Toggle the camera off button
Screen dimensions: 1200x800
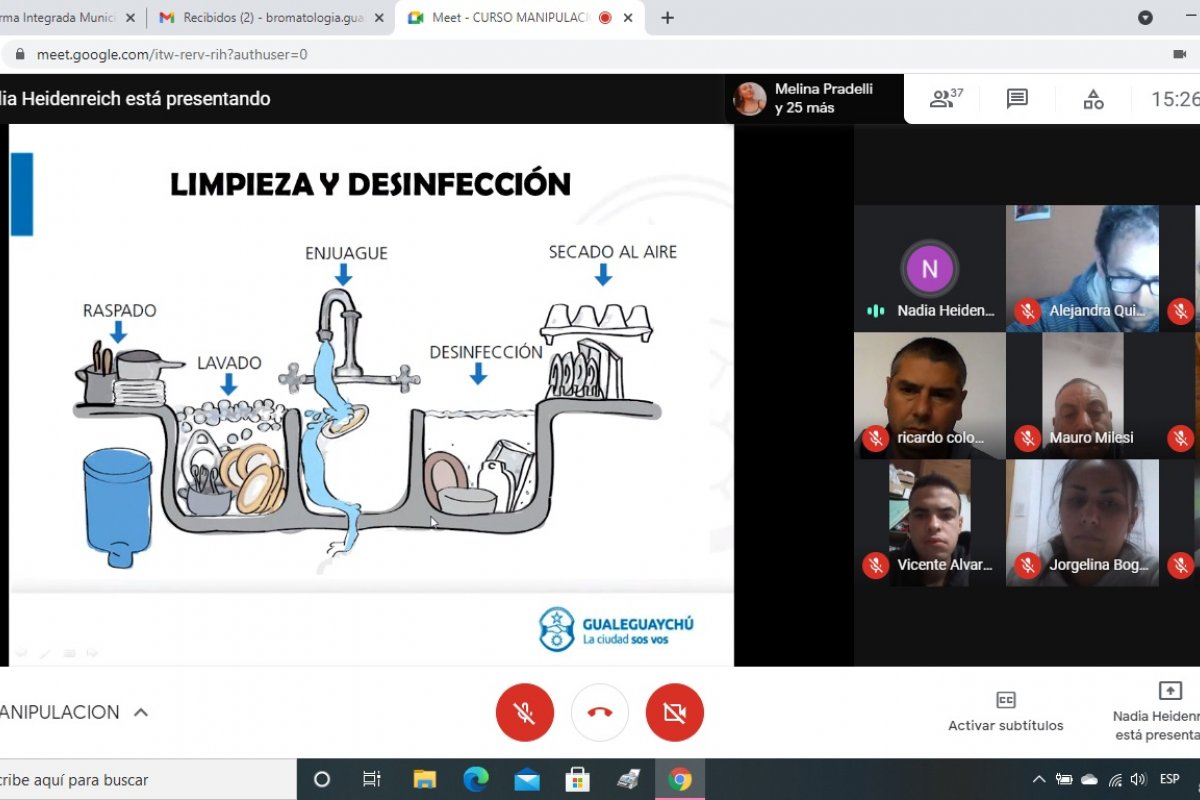(x=675, y=713)
